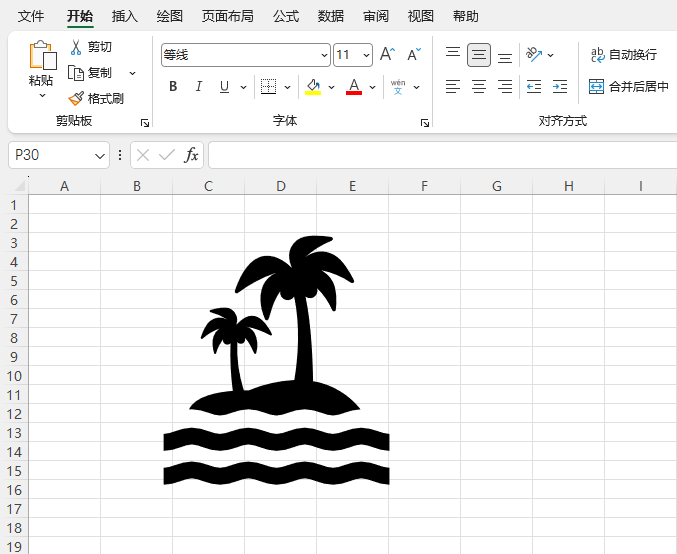Click into the formula bar field
This screenshot has height=554, width=677.
(443, 155)
